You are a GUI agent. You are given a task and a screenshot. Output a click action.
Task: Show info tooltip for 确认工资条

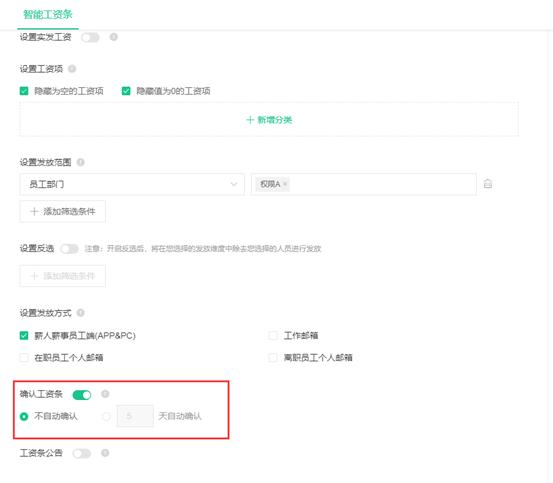pyautogui.click(x=105, y=394)
